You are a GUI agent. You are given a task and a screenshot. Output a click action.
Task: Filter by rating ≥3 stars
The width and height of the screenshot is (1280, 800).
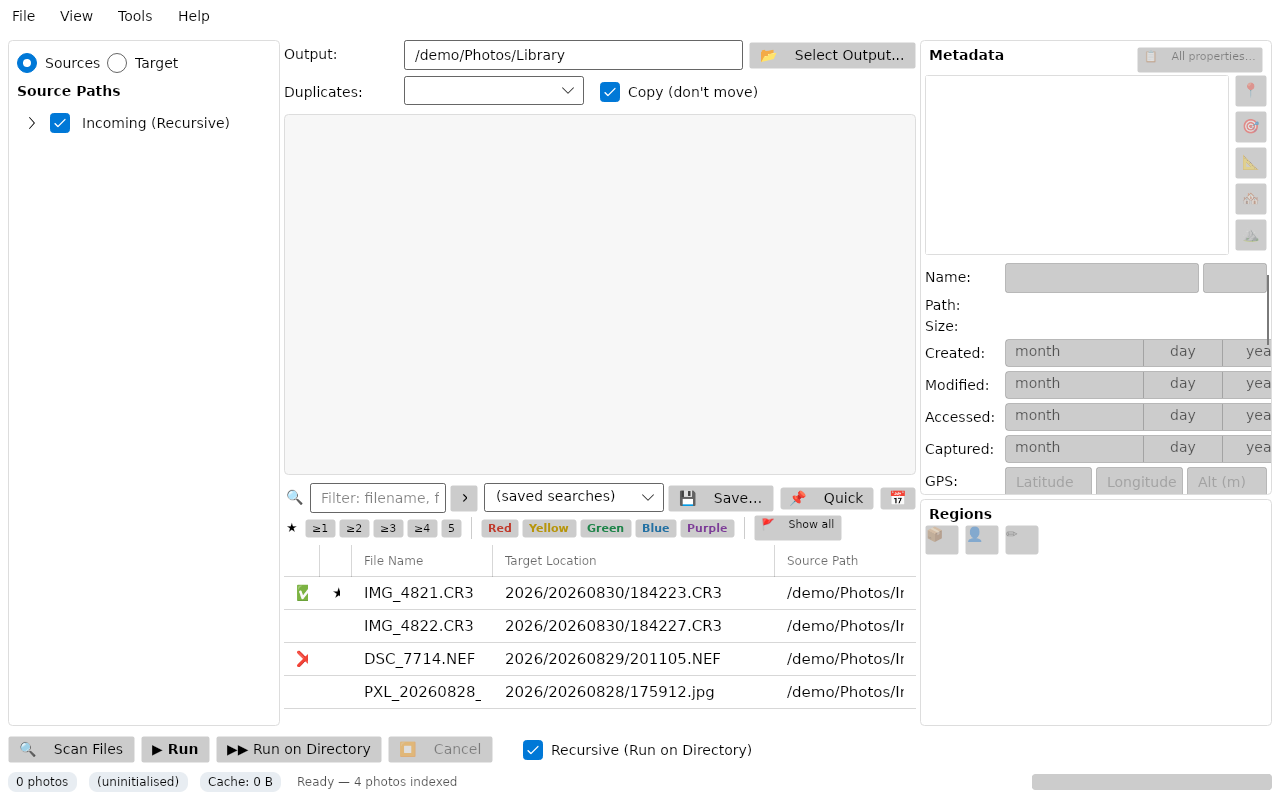(x=388, y=528)
